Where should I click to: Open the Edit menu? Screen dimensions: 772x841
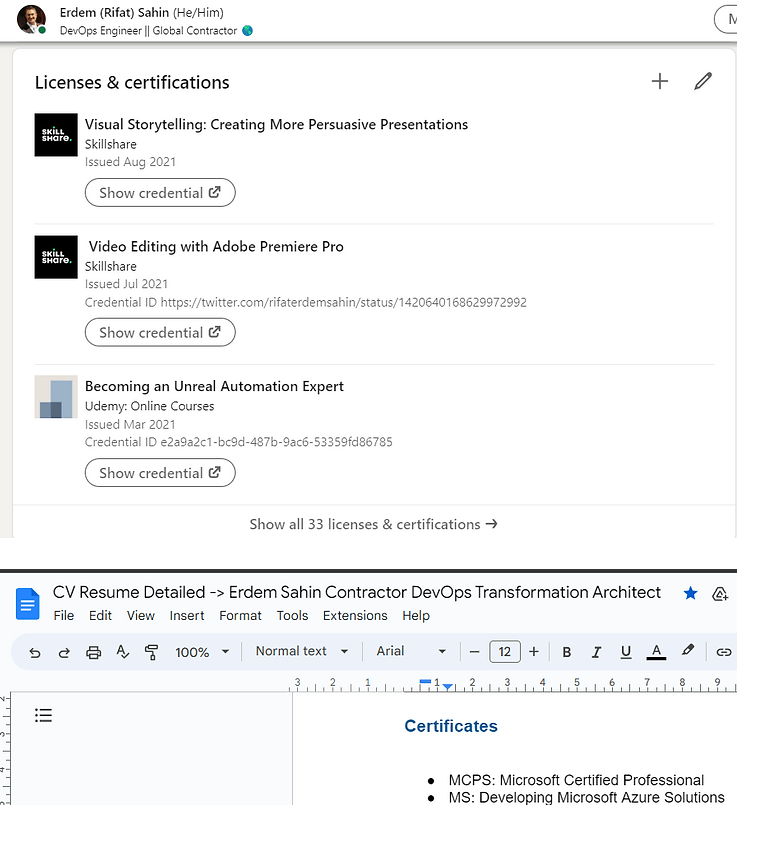(x=100, y=616)
